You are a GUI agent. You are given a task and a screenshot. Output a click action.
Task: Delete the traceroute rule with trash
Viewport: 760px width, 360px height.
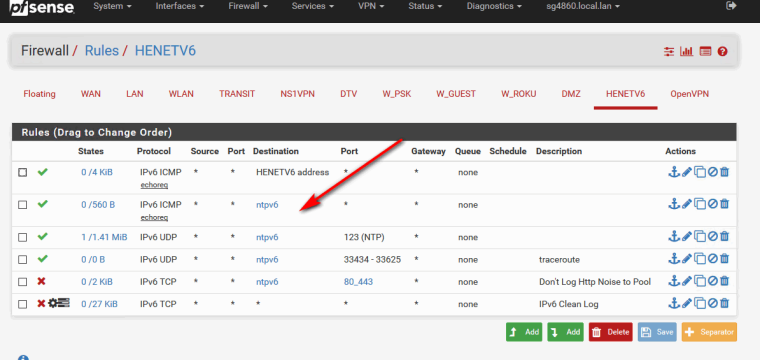[724, 259]
